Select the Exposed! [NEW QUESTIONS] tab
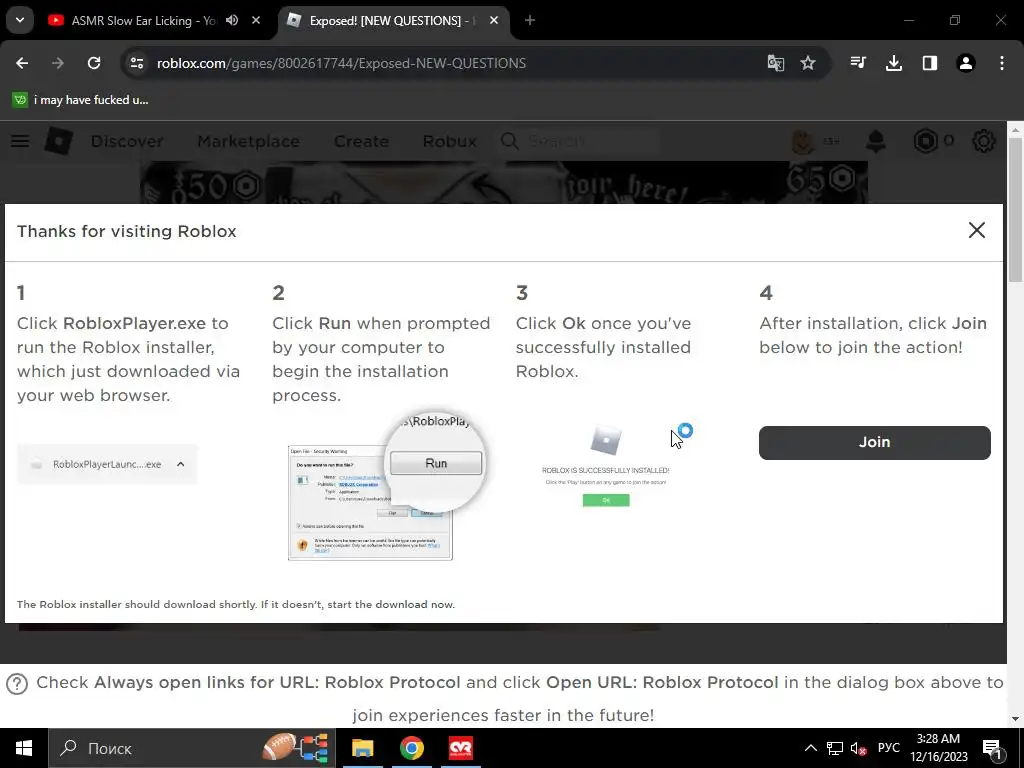1024x768 pixels. click(392, 20)
